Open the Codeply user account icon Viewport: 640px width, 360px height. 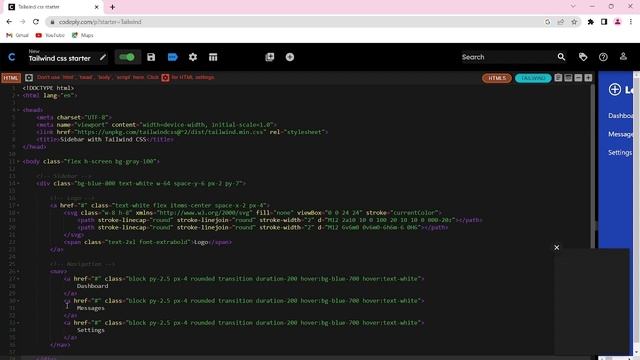623,57
